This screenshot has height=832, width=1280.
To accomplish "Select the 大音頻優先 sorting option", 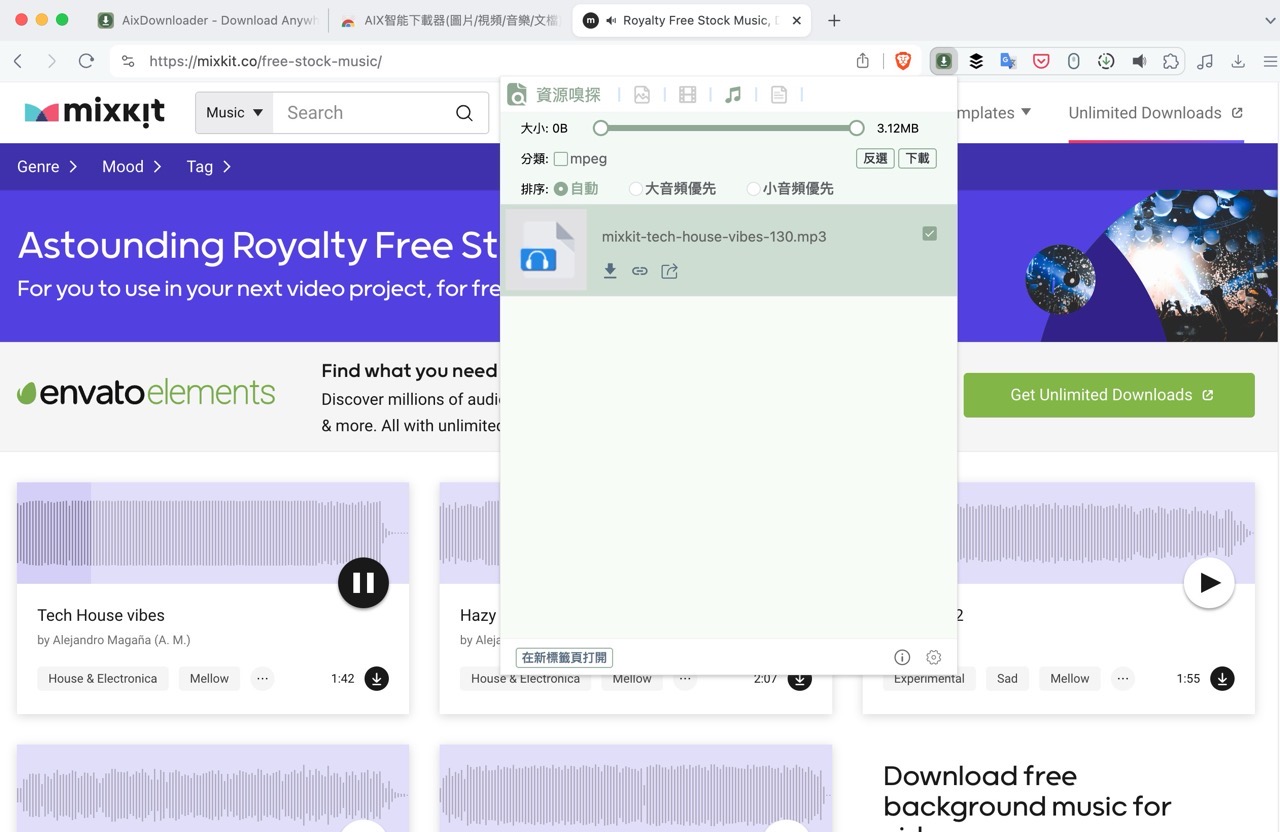I will (x=636, y=188).
